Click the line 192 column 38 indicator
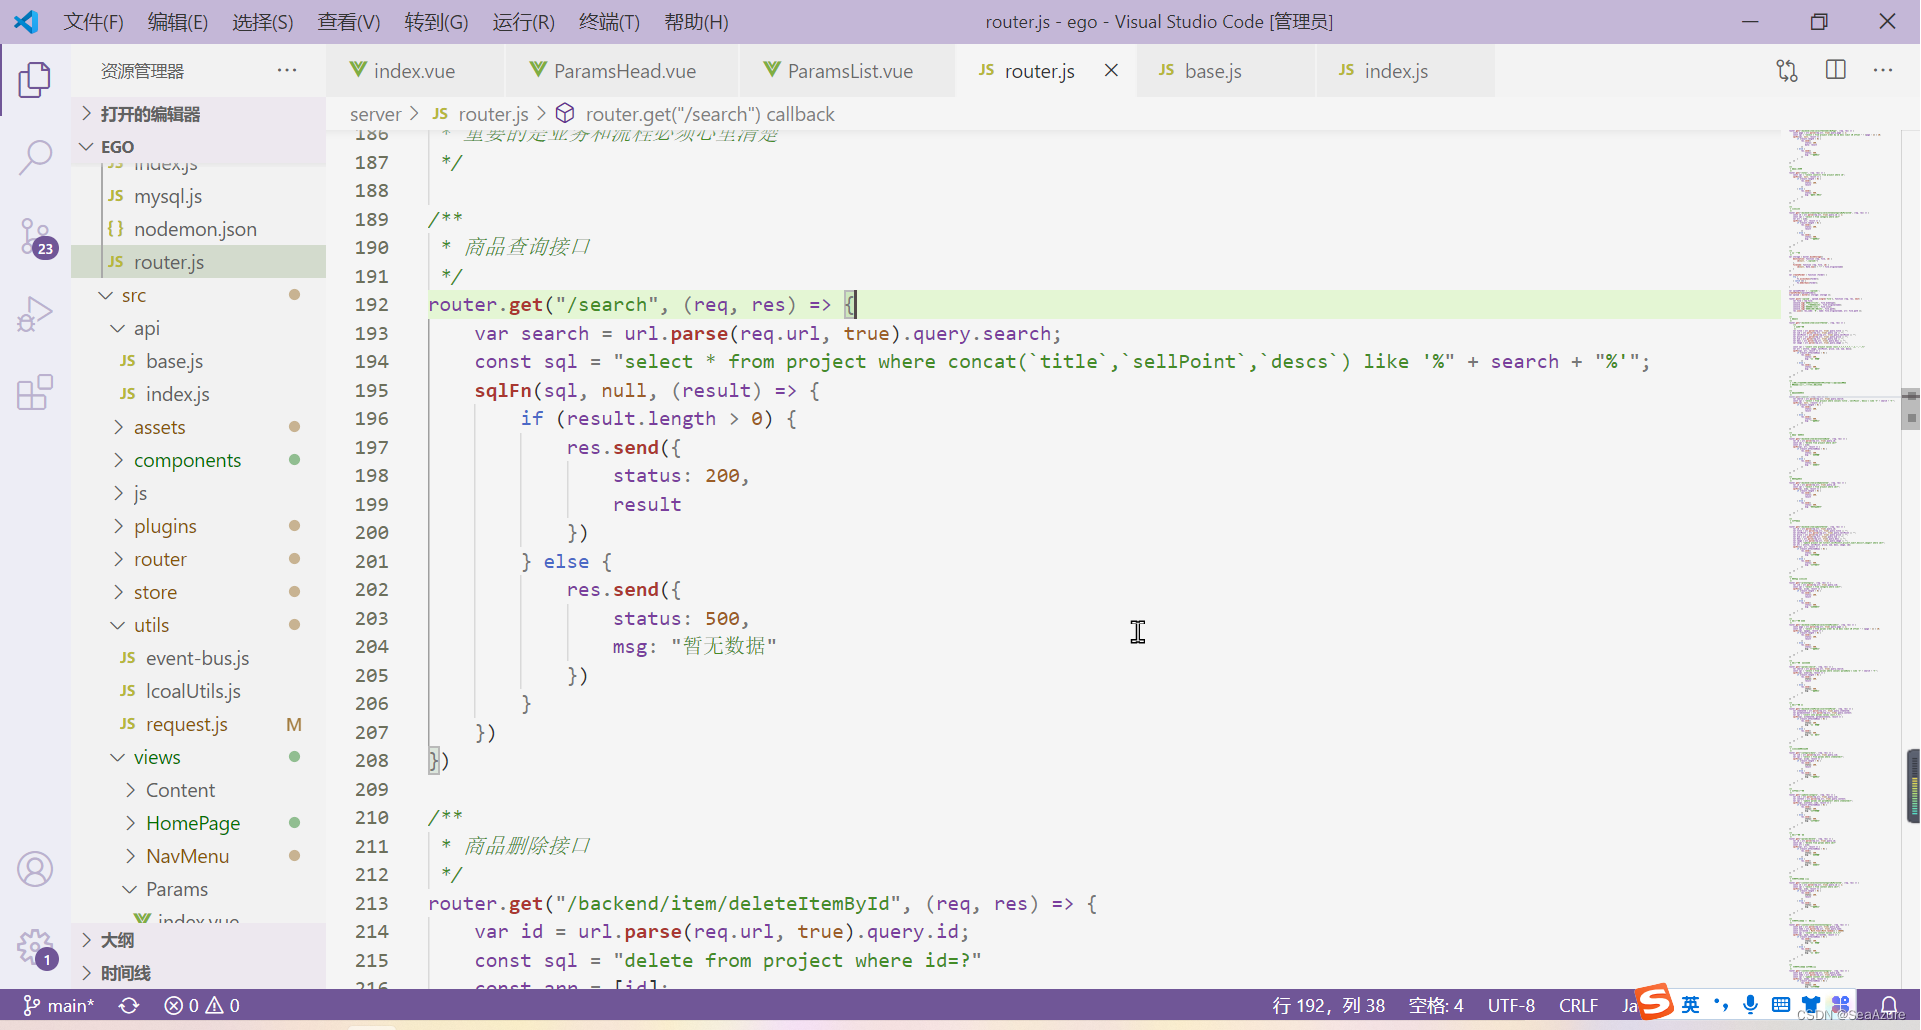 pyautogui.click(x=1328, y=1005)
